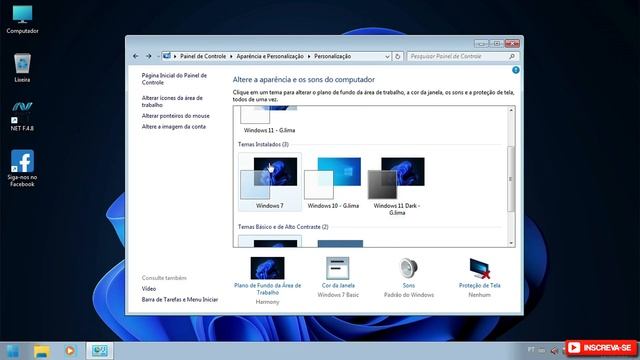Select the Control Panel taskbar button
Image resolution: width=640 pixels, height=360 pixels.
point(100,351)
